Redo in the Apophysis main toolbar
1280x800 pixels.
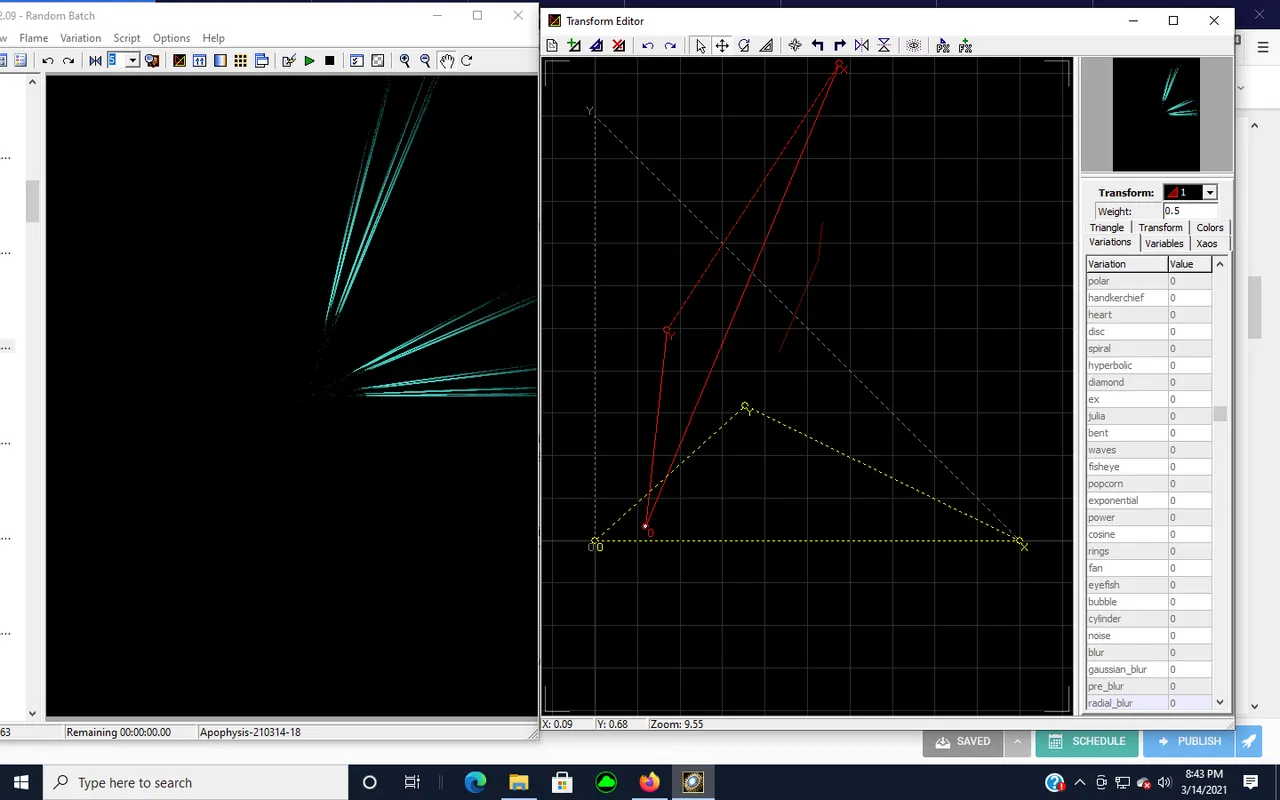click(x=68, y=61)
